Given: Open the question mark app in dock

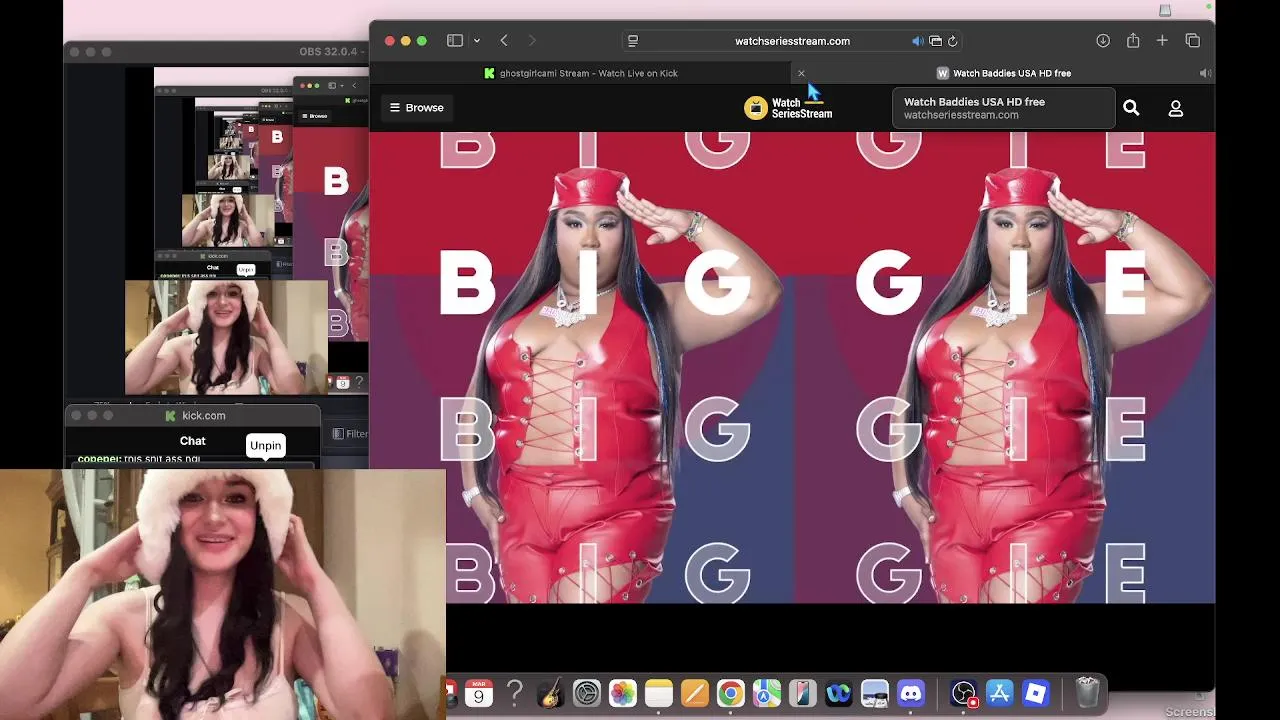Looking at the screenshot, I should [515, 693].
